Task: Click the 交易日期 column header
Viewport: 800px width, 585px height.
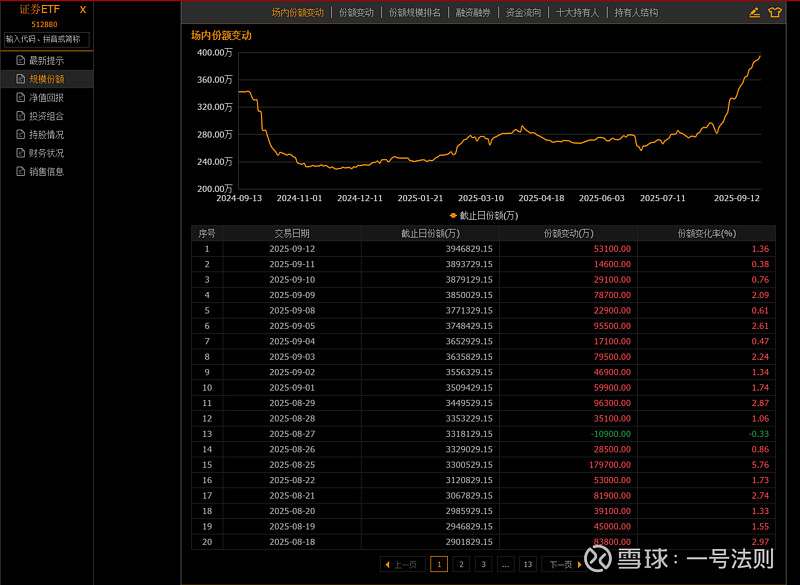Action: [x=292, y=233]
